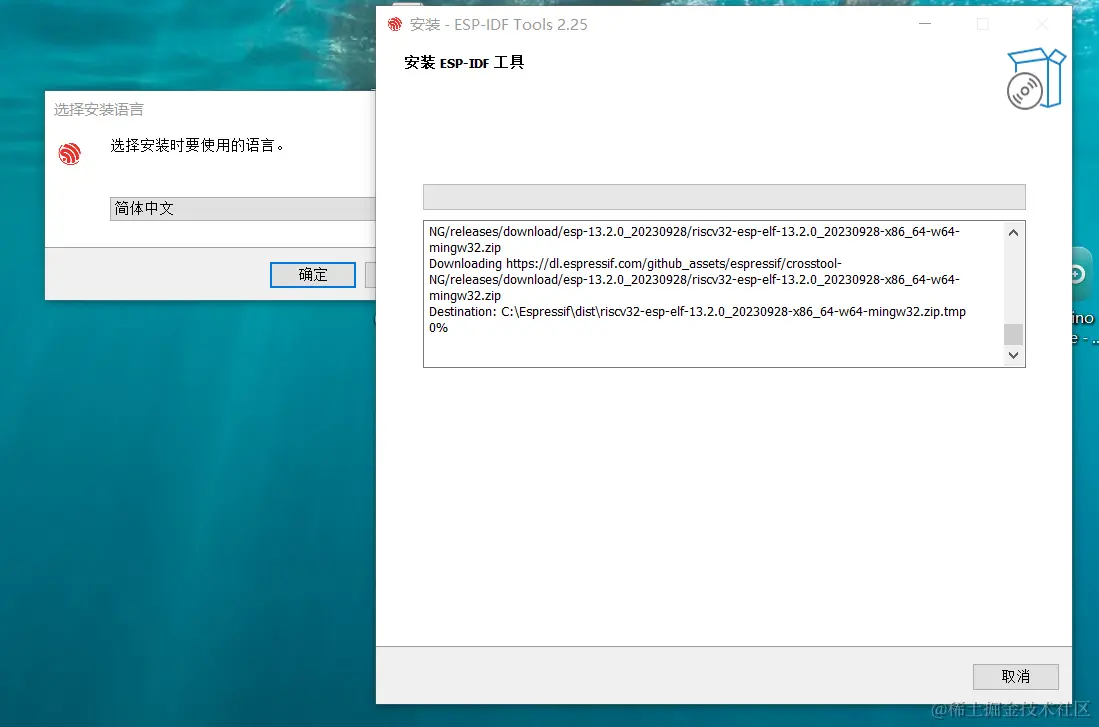This screenshot has width=1099, height=727.
Task: Click the 安装 - ESP-IDF Tools 2.25 title text
Action: click(x=498, y=25)
